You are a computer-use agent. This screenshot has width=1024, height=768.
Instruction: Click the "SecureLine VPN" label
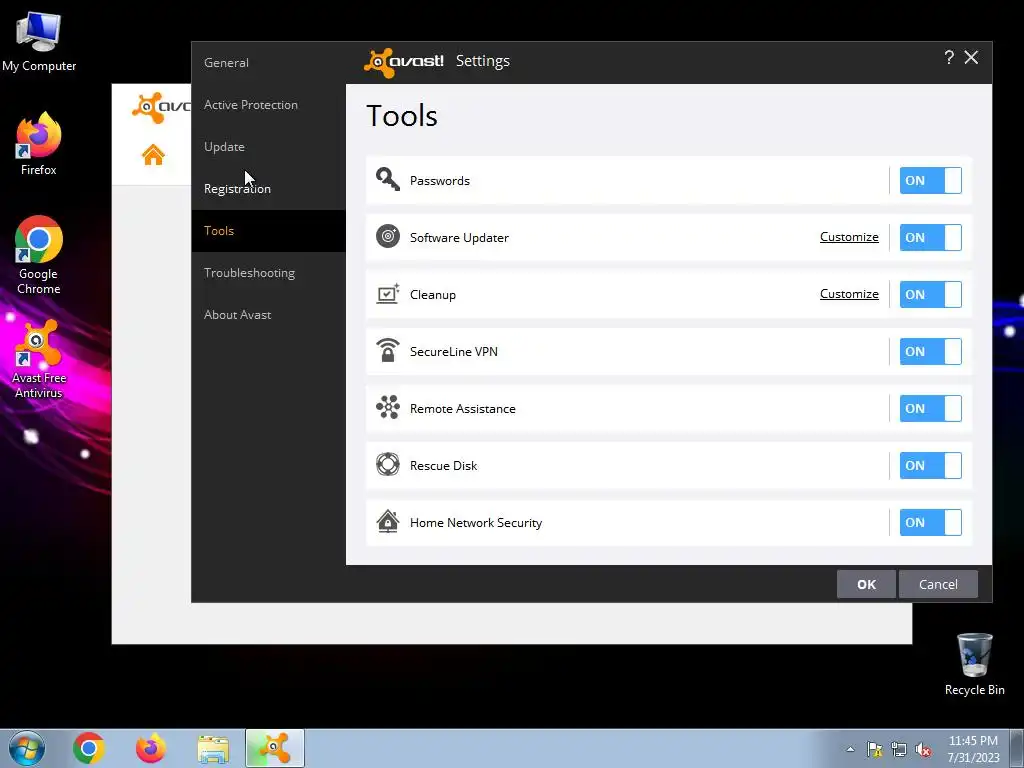pyautogui.click(x=454, y=351)
